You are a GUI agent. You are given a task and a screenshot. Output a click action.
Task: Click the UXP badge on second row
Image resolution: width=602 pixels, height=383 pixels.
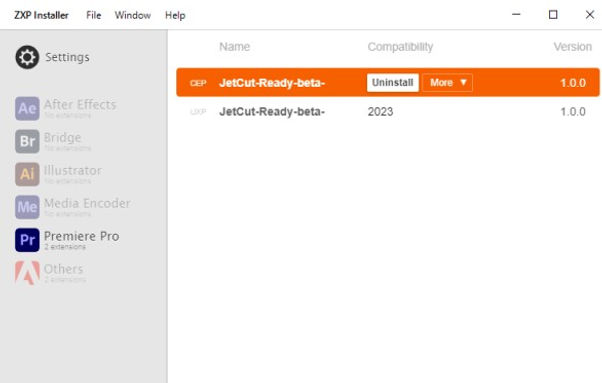[198, 112]
